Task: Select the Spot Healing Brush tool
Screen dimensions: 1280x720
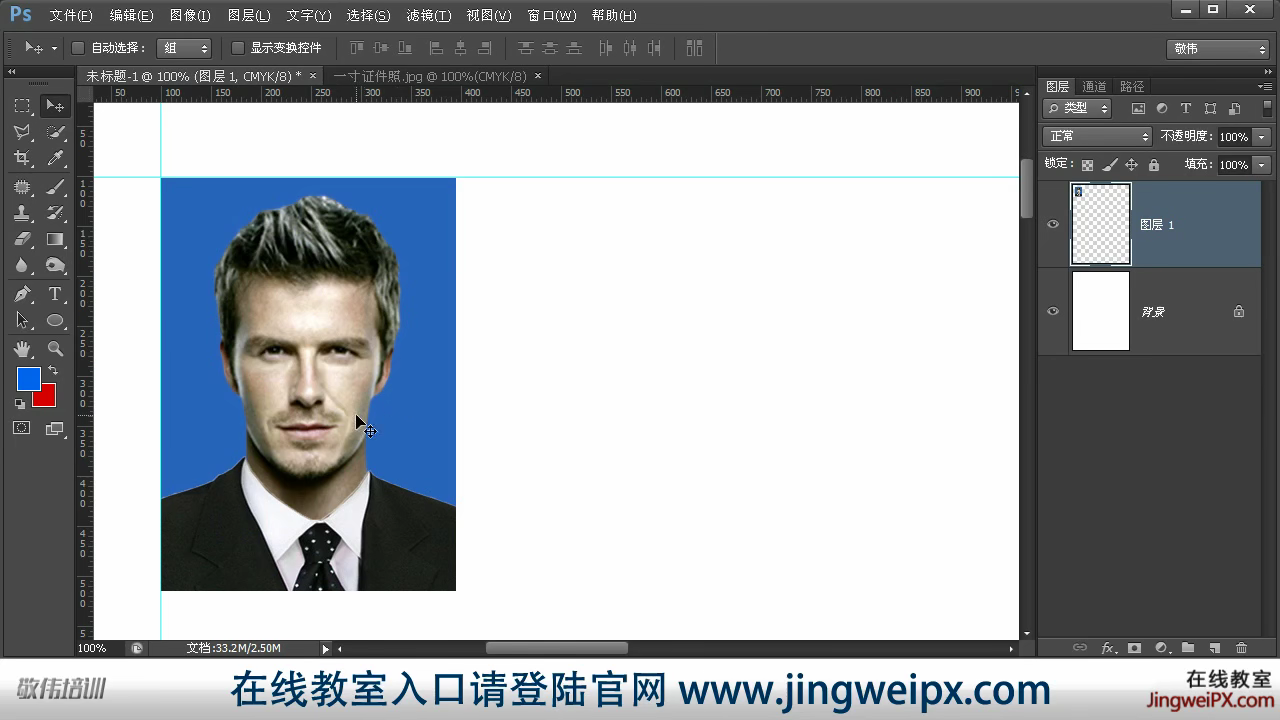Action: [22, 187]
